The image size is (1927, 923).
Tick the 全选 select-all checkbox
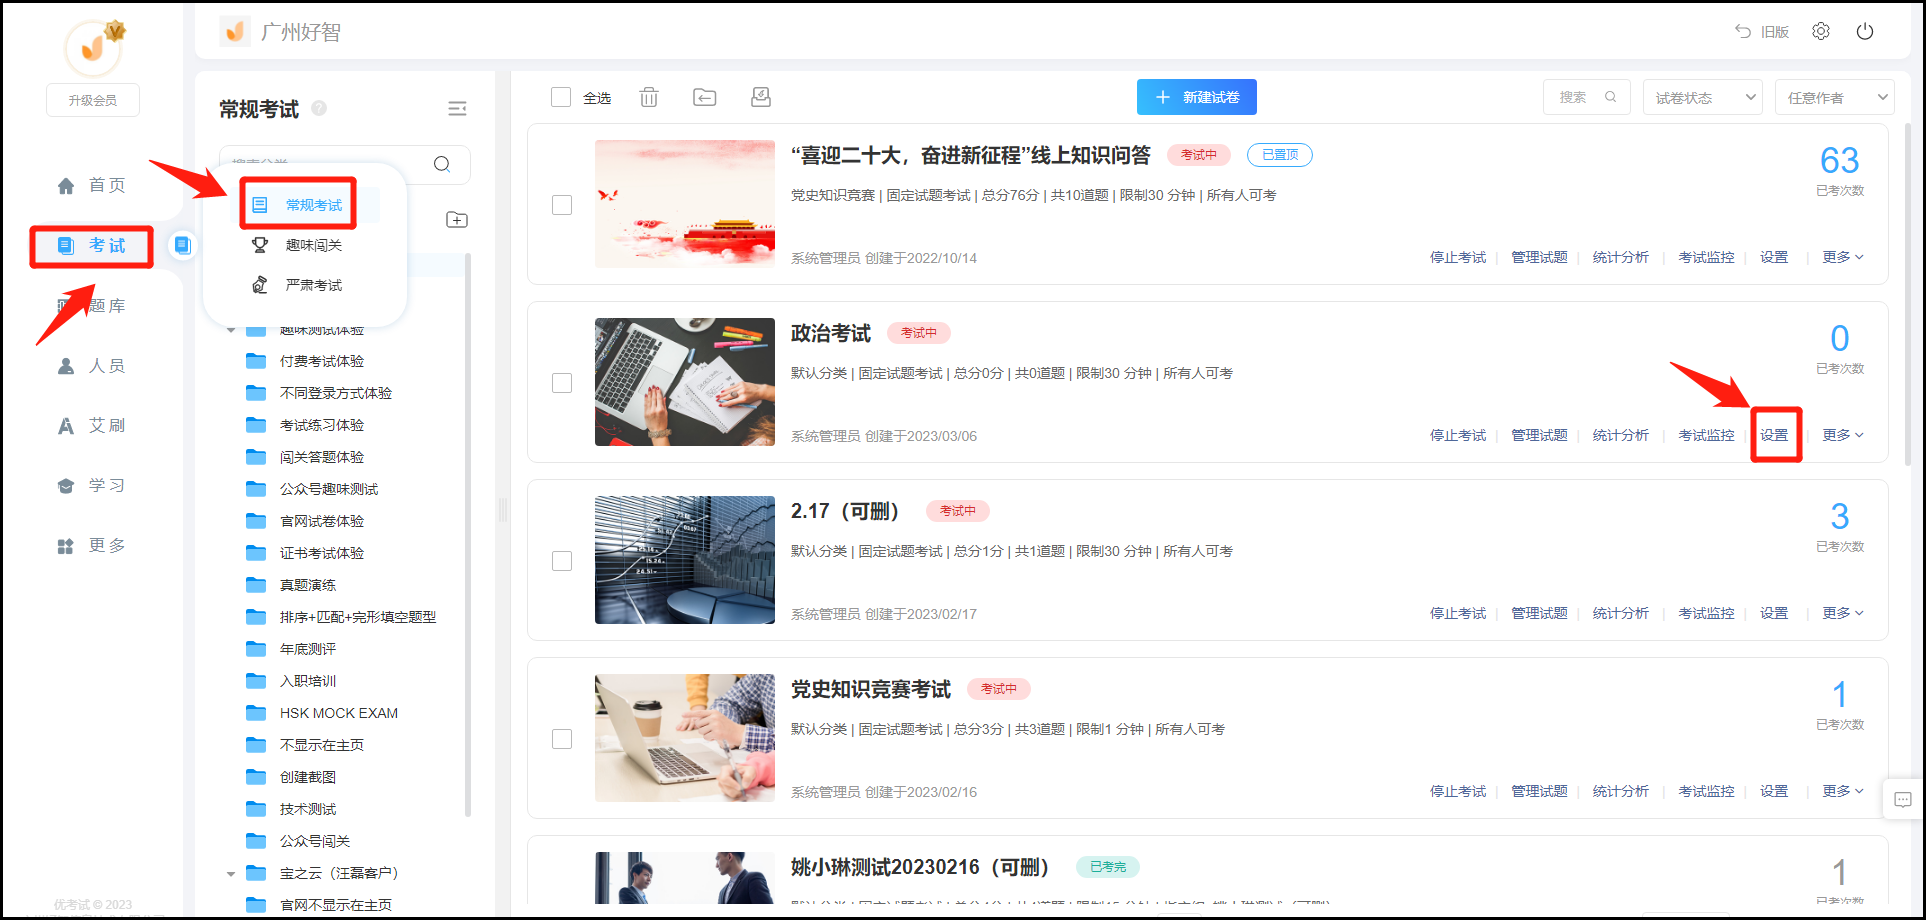[x=561, y=97]
